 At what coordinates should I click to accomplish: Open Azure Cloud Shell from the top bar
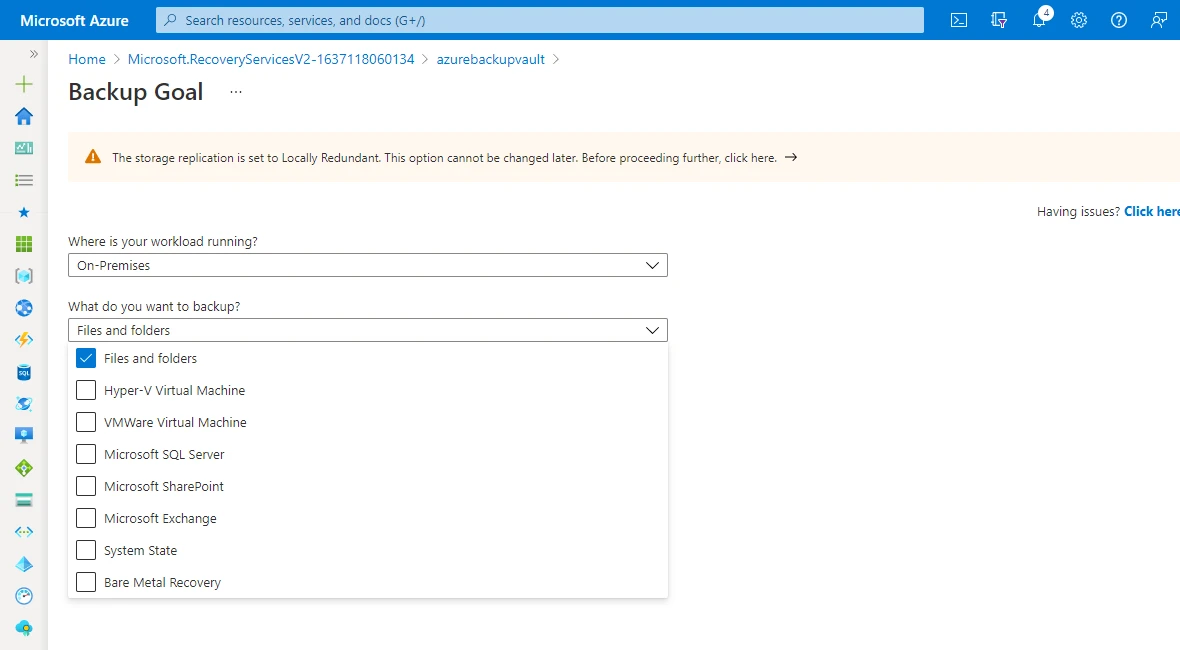[958, 20]
